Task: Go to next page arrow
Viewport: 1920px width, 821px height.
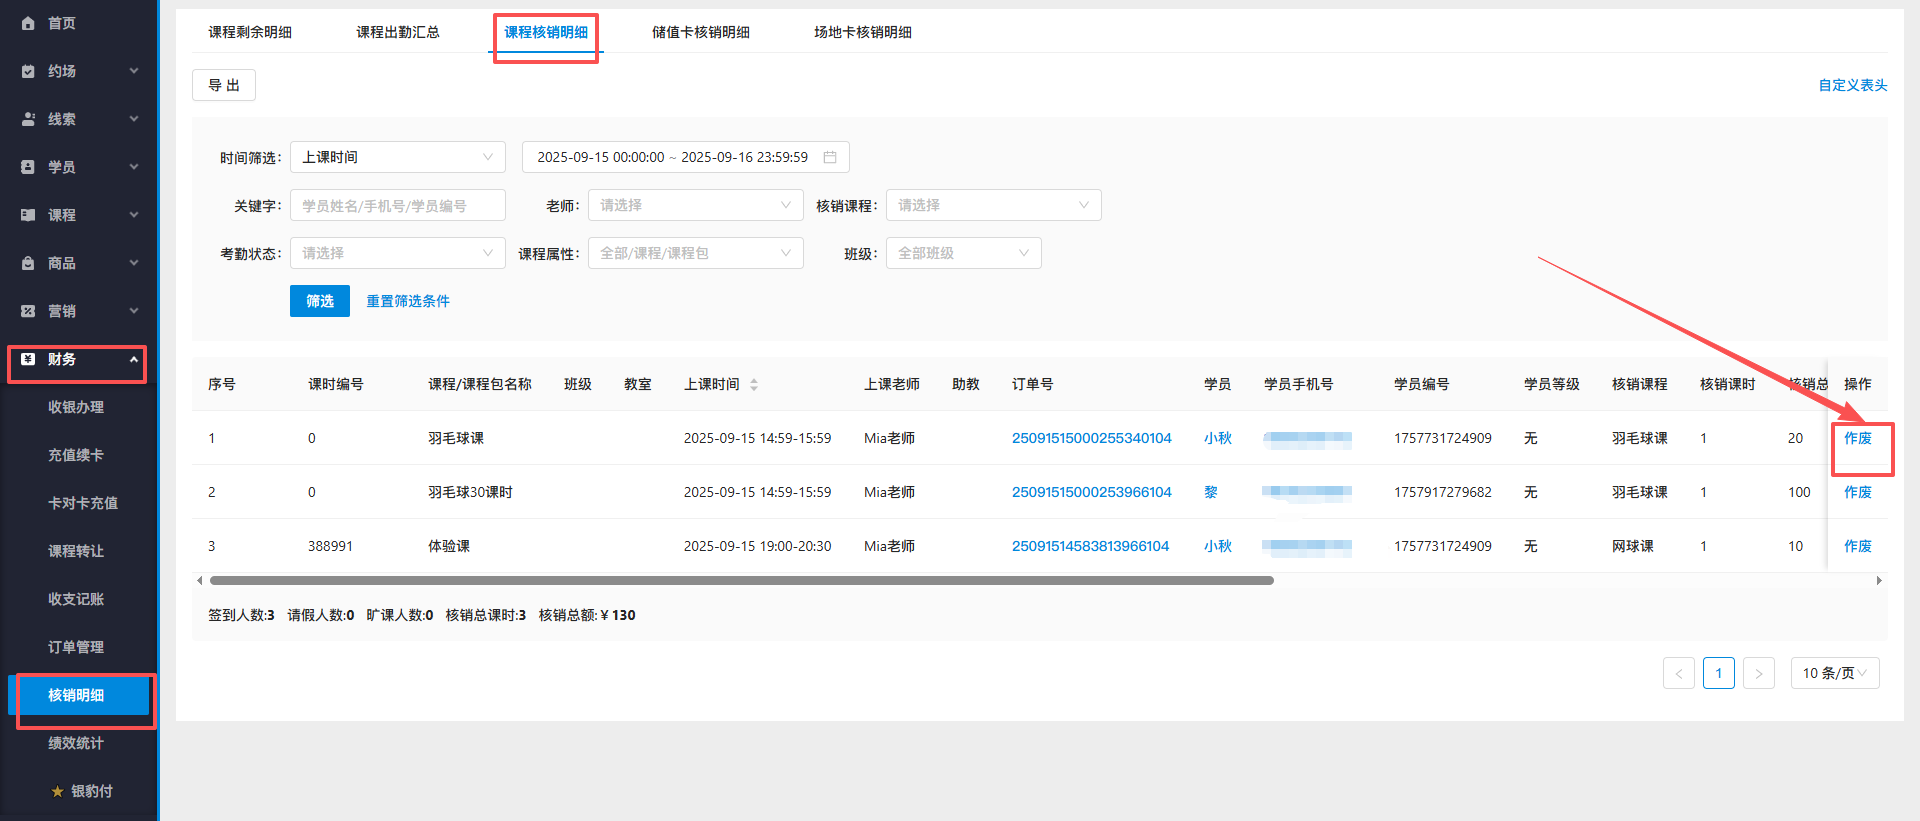Action: click(1758, 673)
